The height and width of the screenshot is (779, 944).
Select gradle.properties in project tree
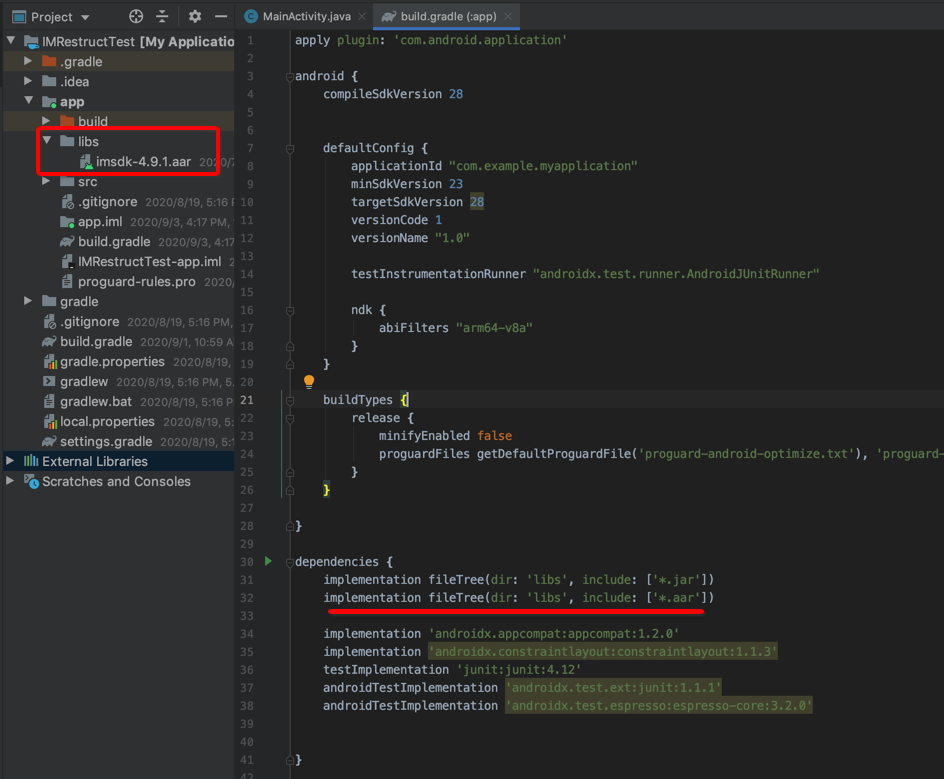[x=112, y=361]
